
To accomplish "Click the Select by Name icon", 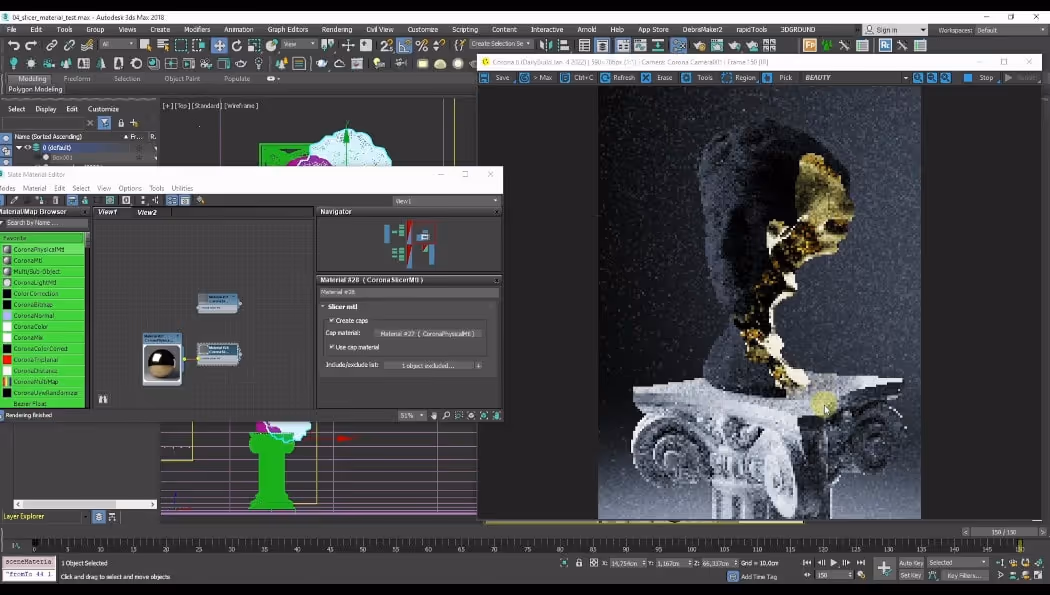I will [x=163, y=46].
